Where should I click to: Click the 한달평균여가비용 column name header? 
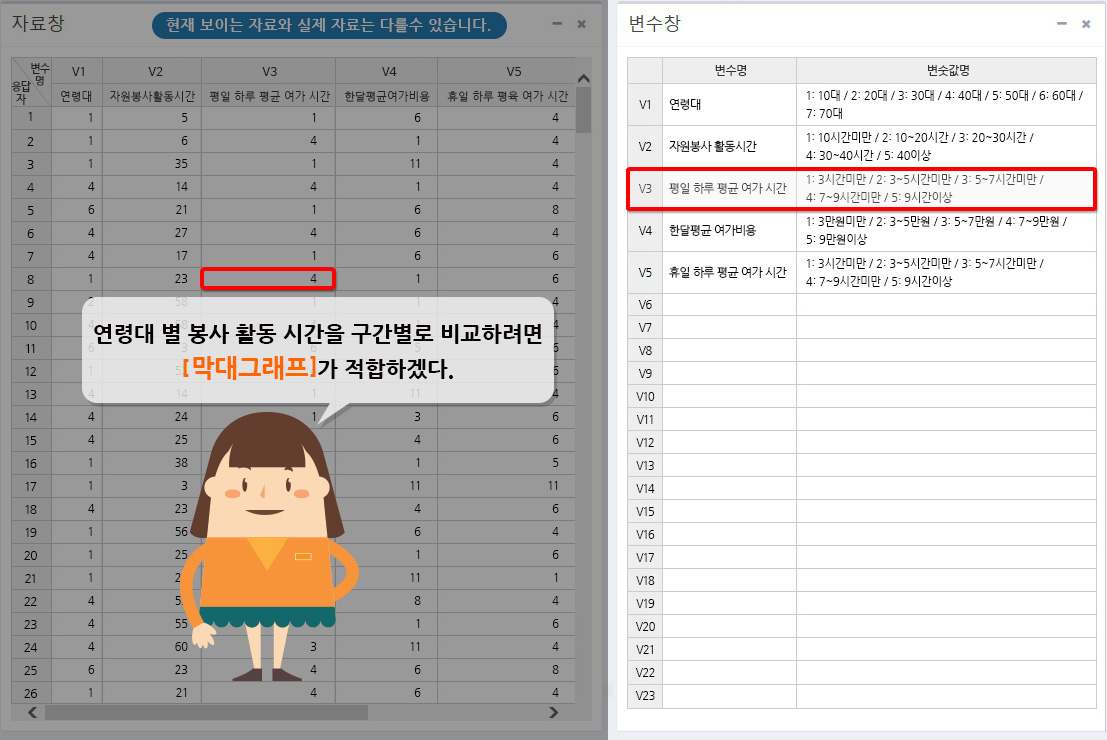pos(387,96)
